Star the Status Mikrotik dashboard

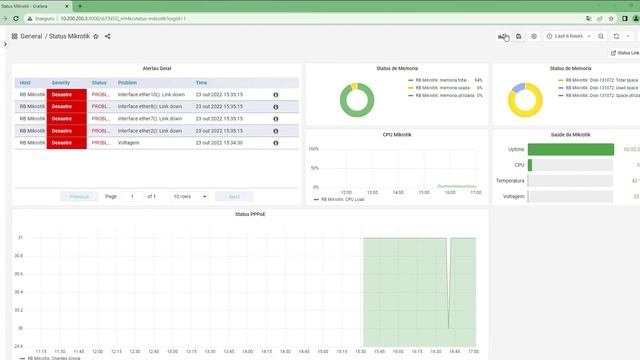point(96,36)
